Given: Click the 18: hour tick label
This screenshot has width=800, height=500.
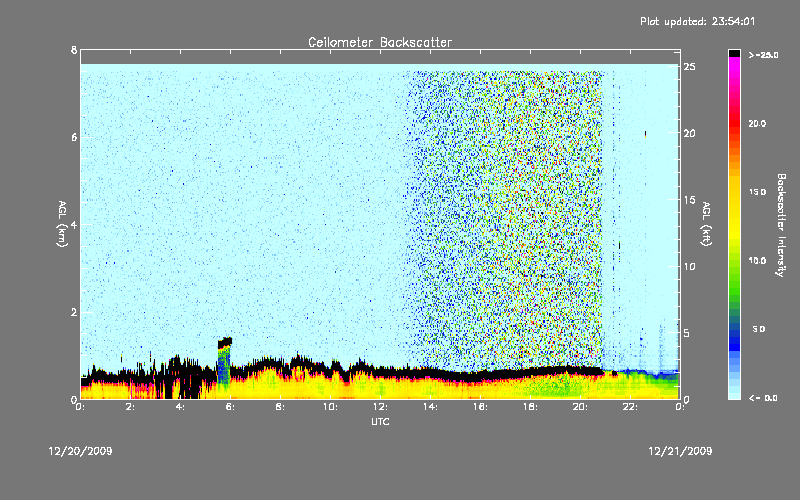Looking at the screenshot, I should [x=530, y=407].
